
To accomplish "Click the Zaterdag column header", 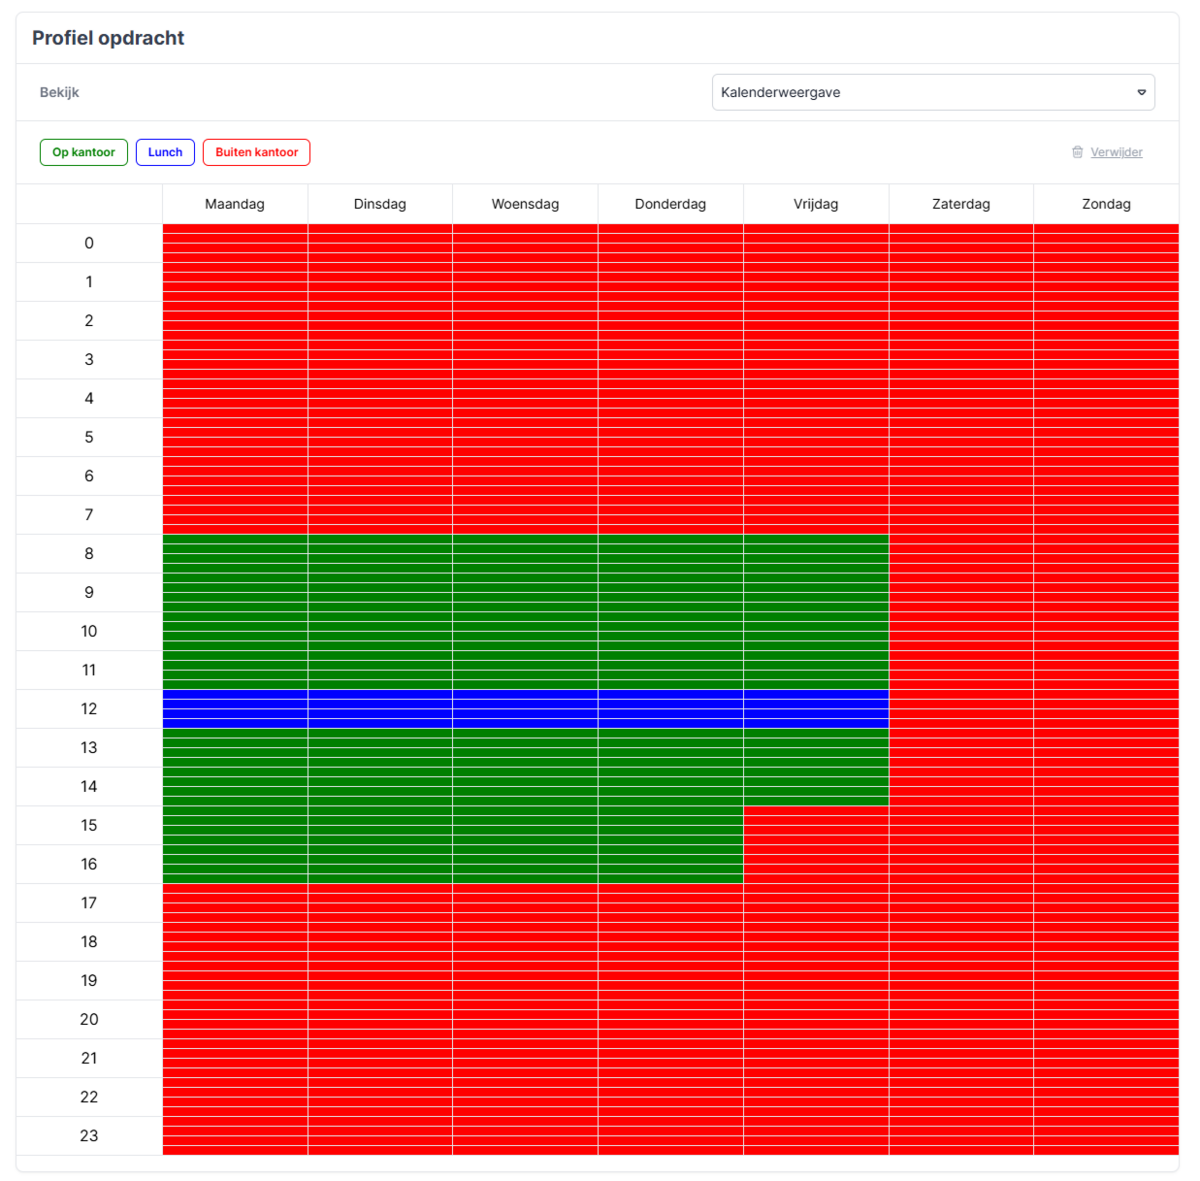I will pos(961,204).
